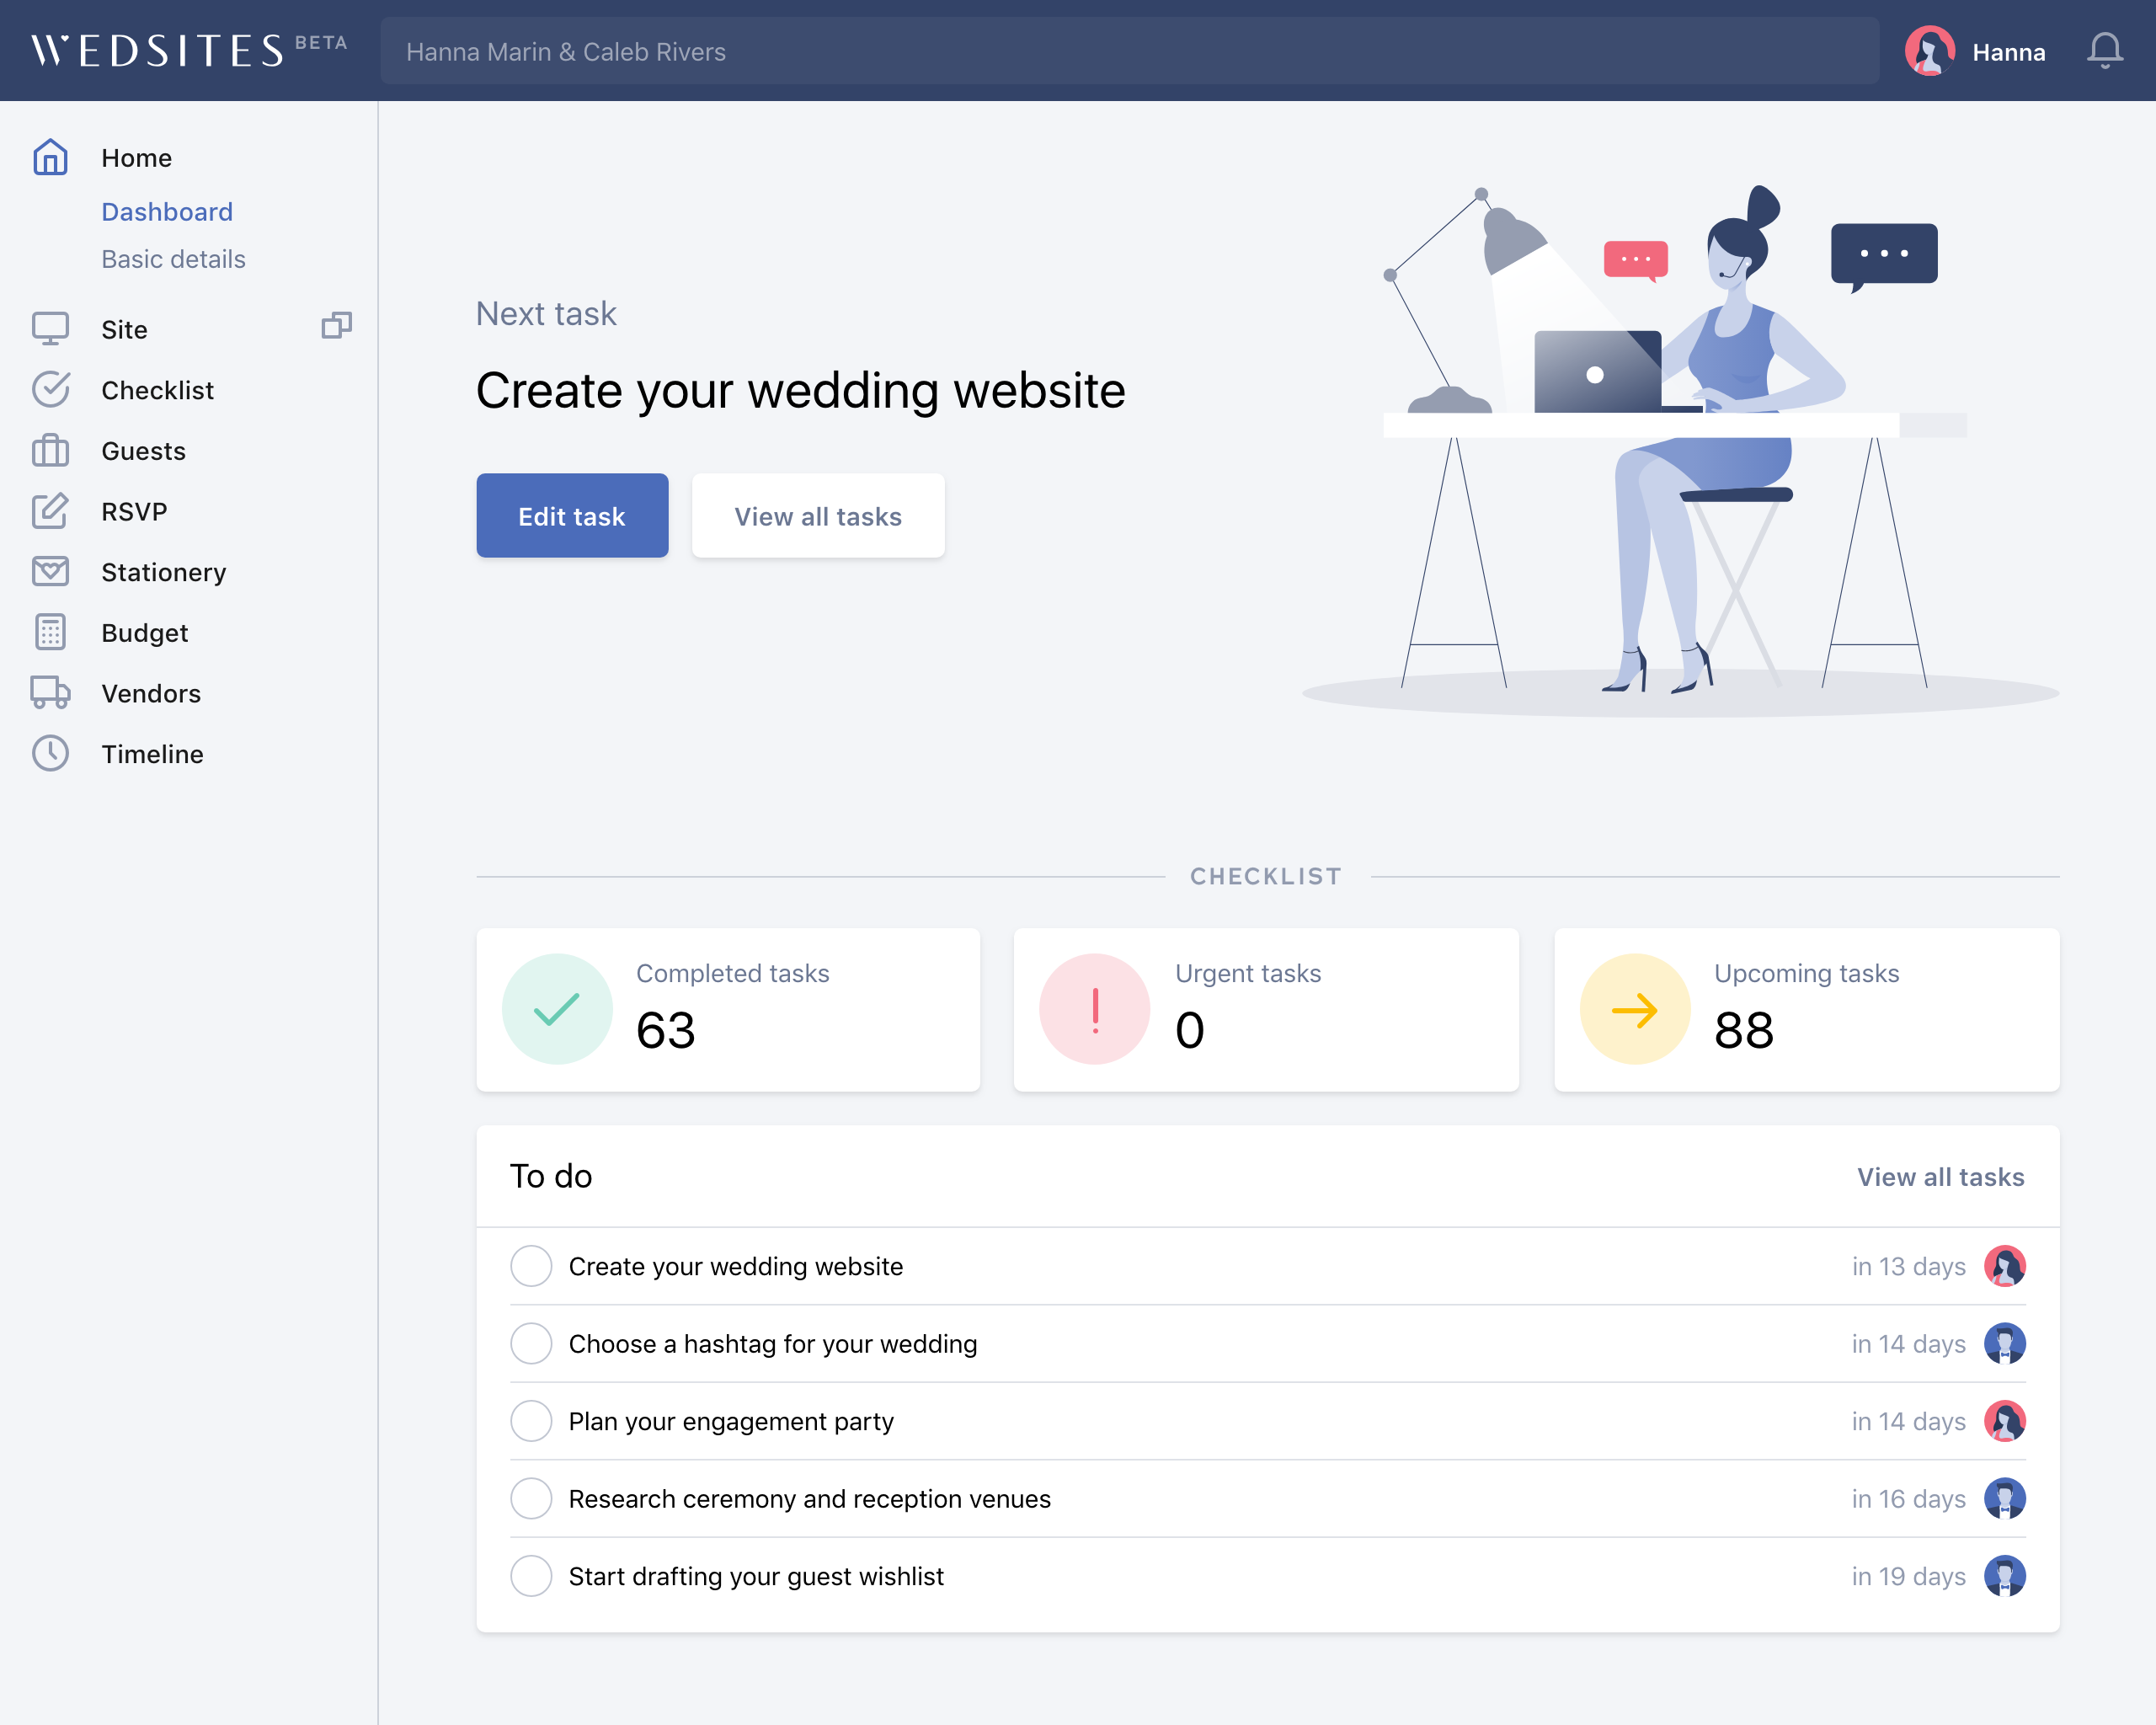Screen dimensions: 2156x1725
Task: Click the Hanna username in header
Action: (x=2008, y=52)
